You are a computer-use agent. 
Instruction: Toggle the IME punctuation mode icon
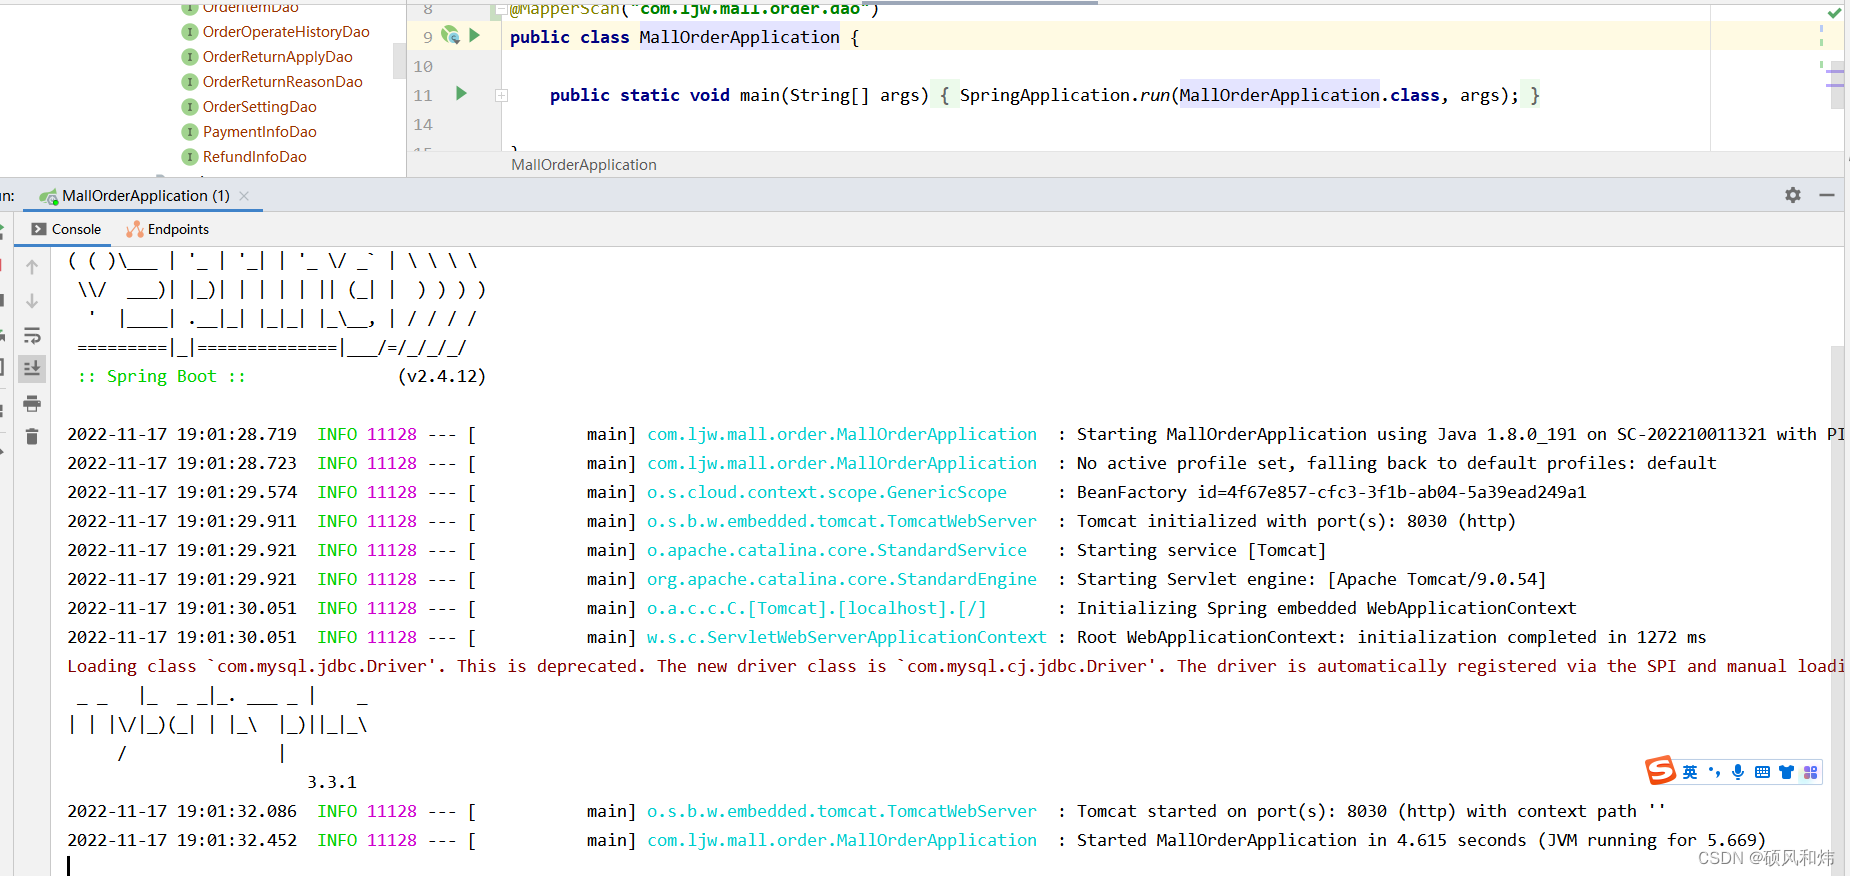(x=1714, y=772)
